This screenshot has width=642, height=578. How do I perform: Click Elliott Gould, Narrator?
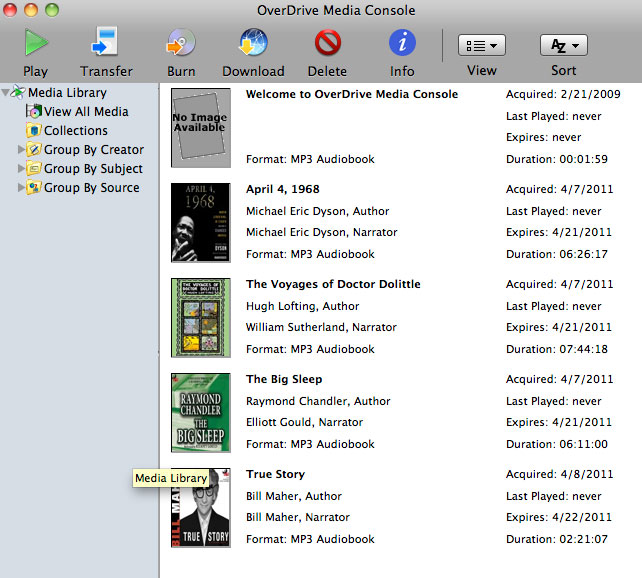click(304, 422)
